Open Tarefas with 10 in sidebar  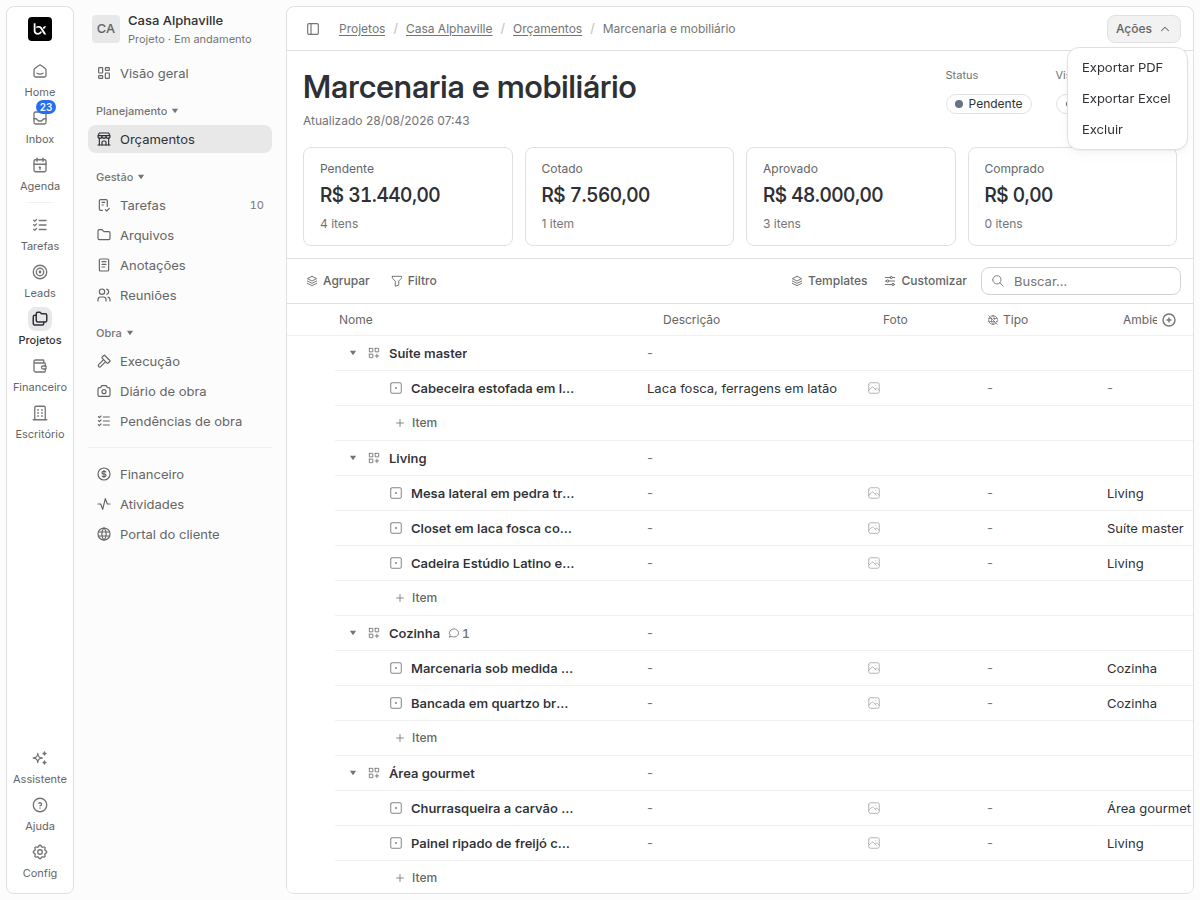[x=180, y=206]
